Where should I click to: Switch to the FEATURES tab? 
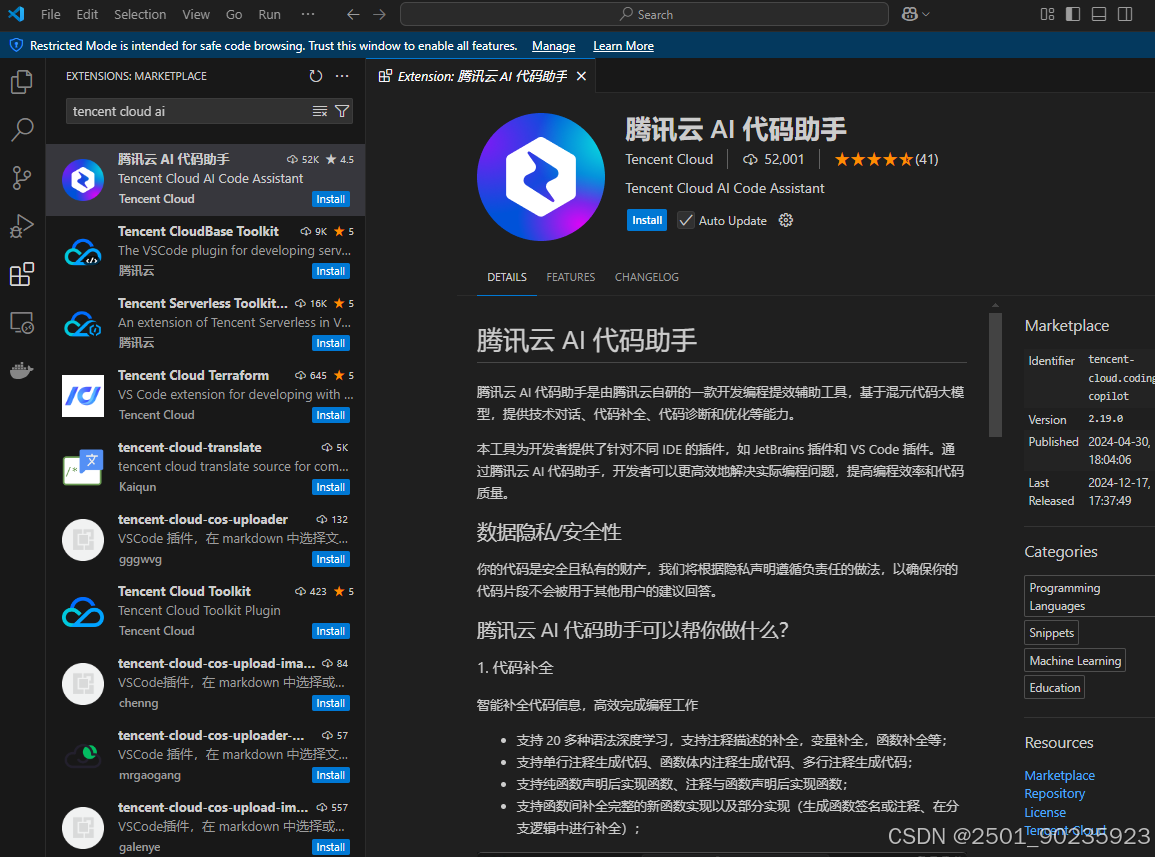click(570, 277)
